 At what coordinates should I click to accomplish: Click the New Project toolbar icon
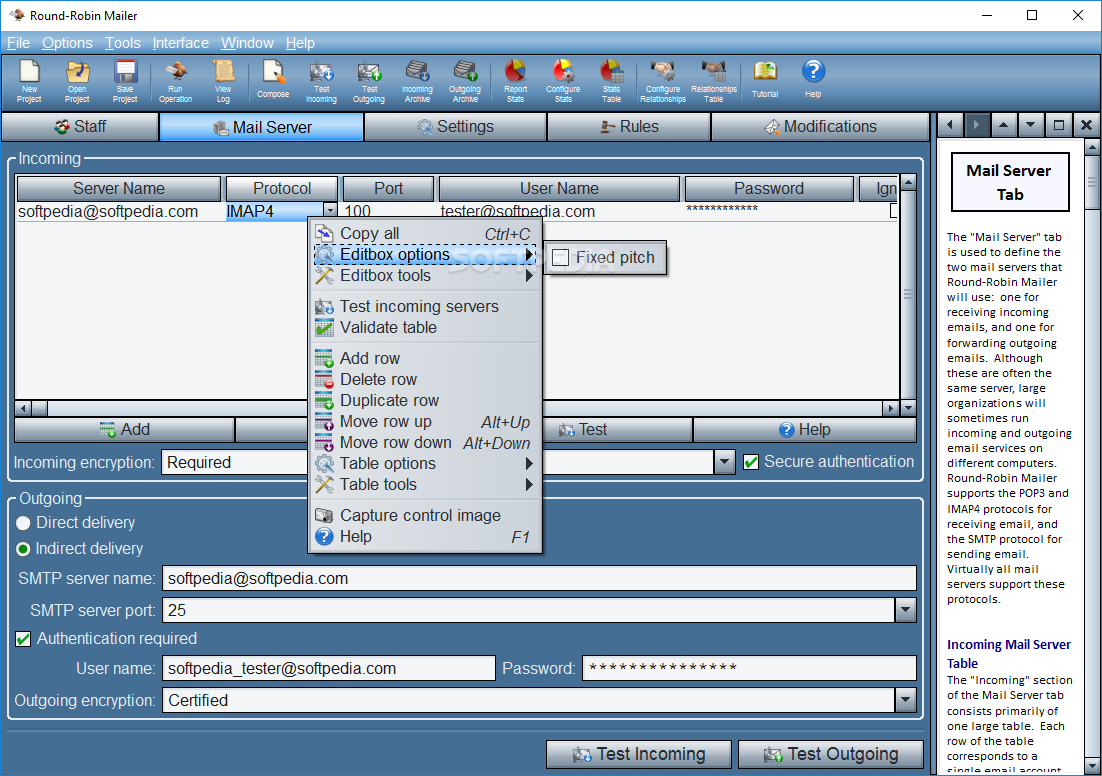30,82
